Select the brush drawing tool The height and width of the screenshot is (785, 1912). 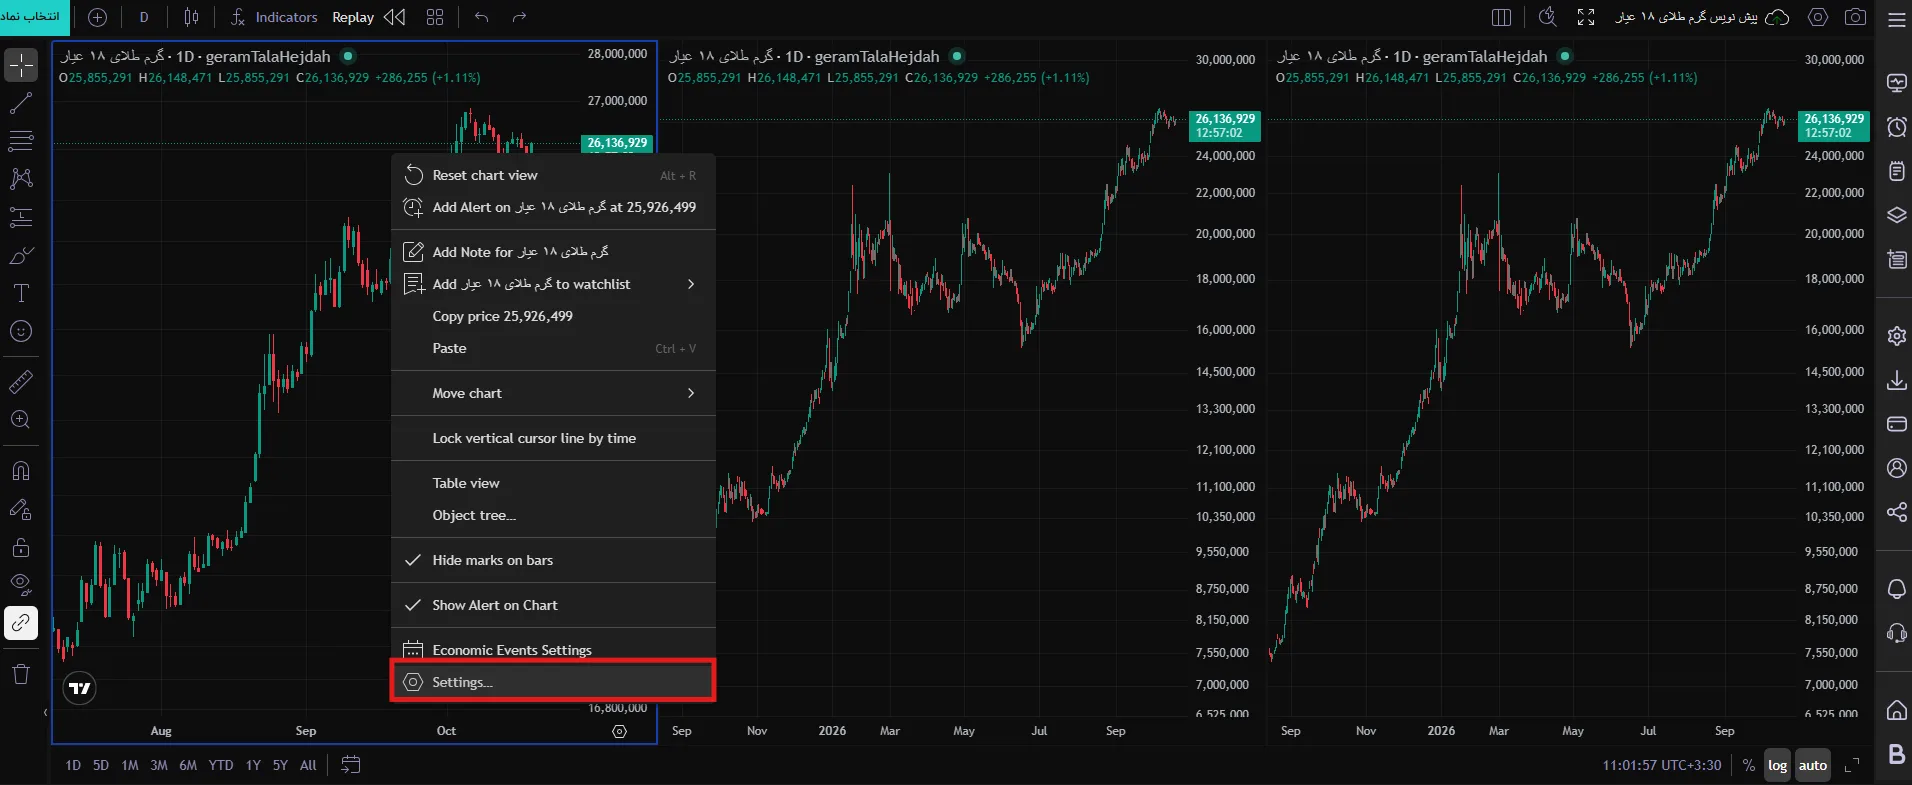tap(21, 256)
